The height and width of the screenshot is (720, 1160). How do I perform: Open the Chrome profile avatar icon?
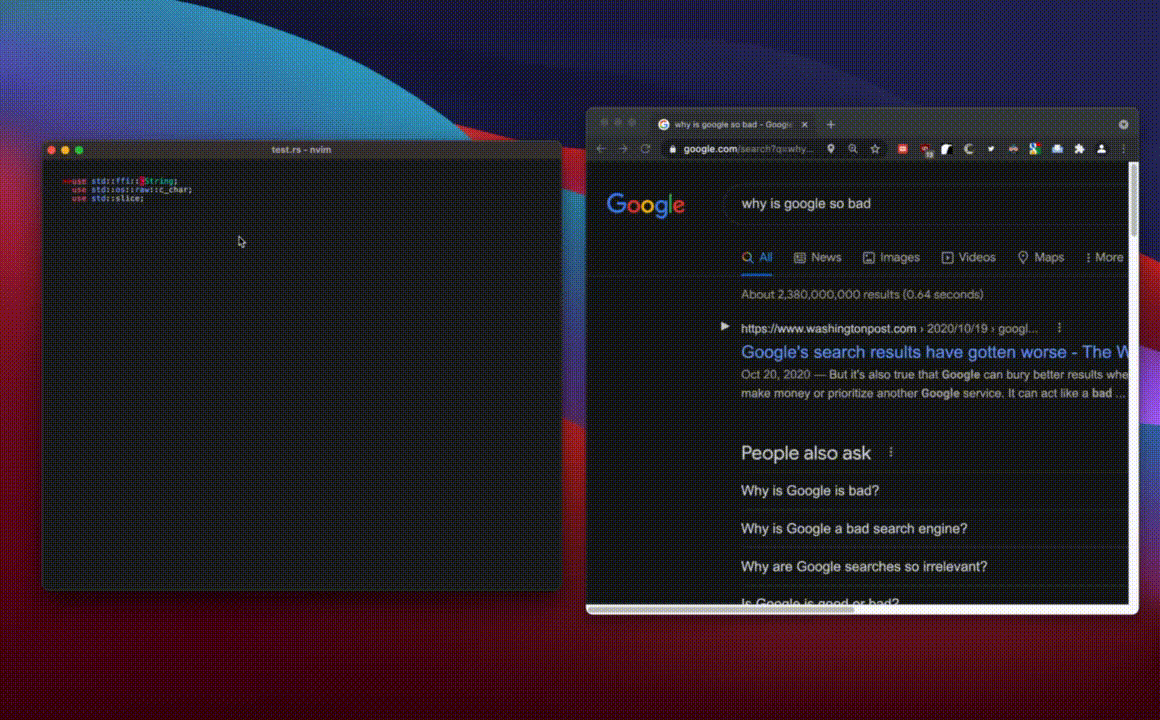pyautogui.click(x=1101, y=149)
